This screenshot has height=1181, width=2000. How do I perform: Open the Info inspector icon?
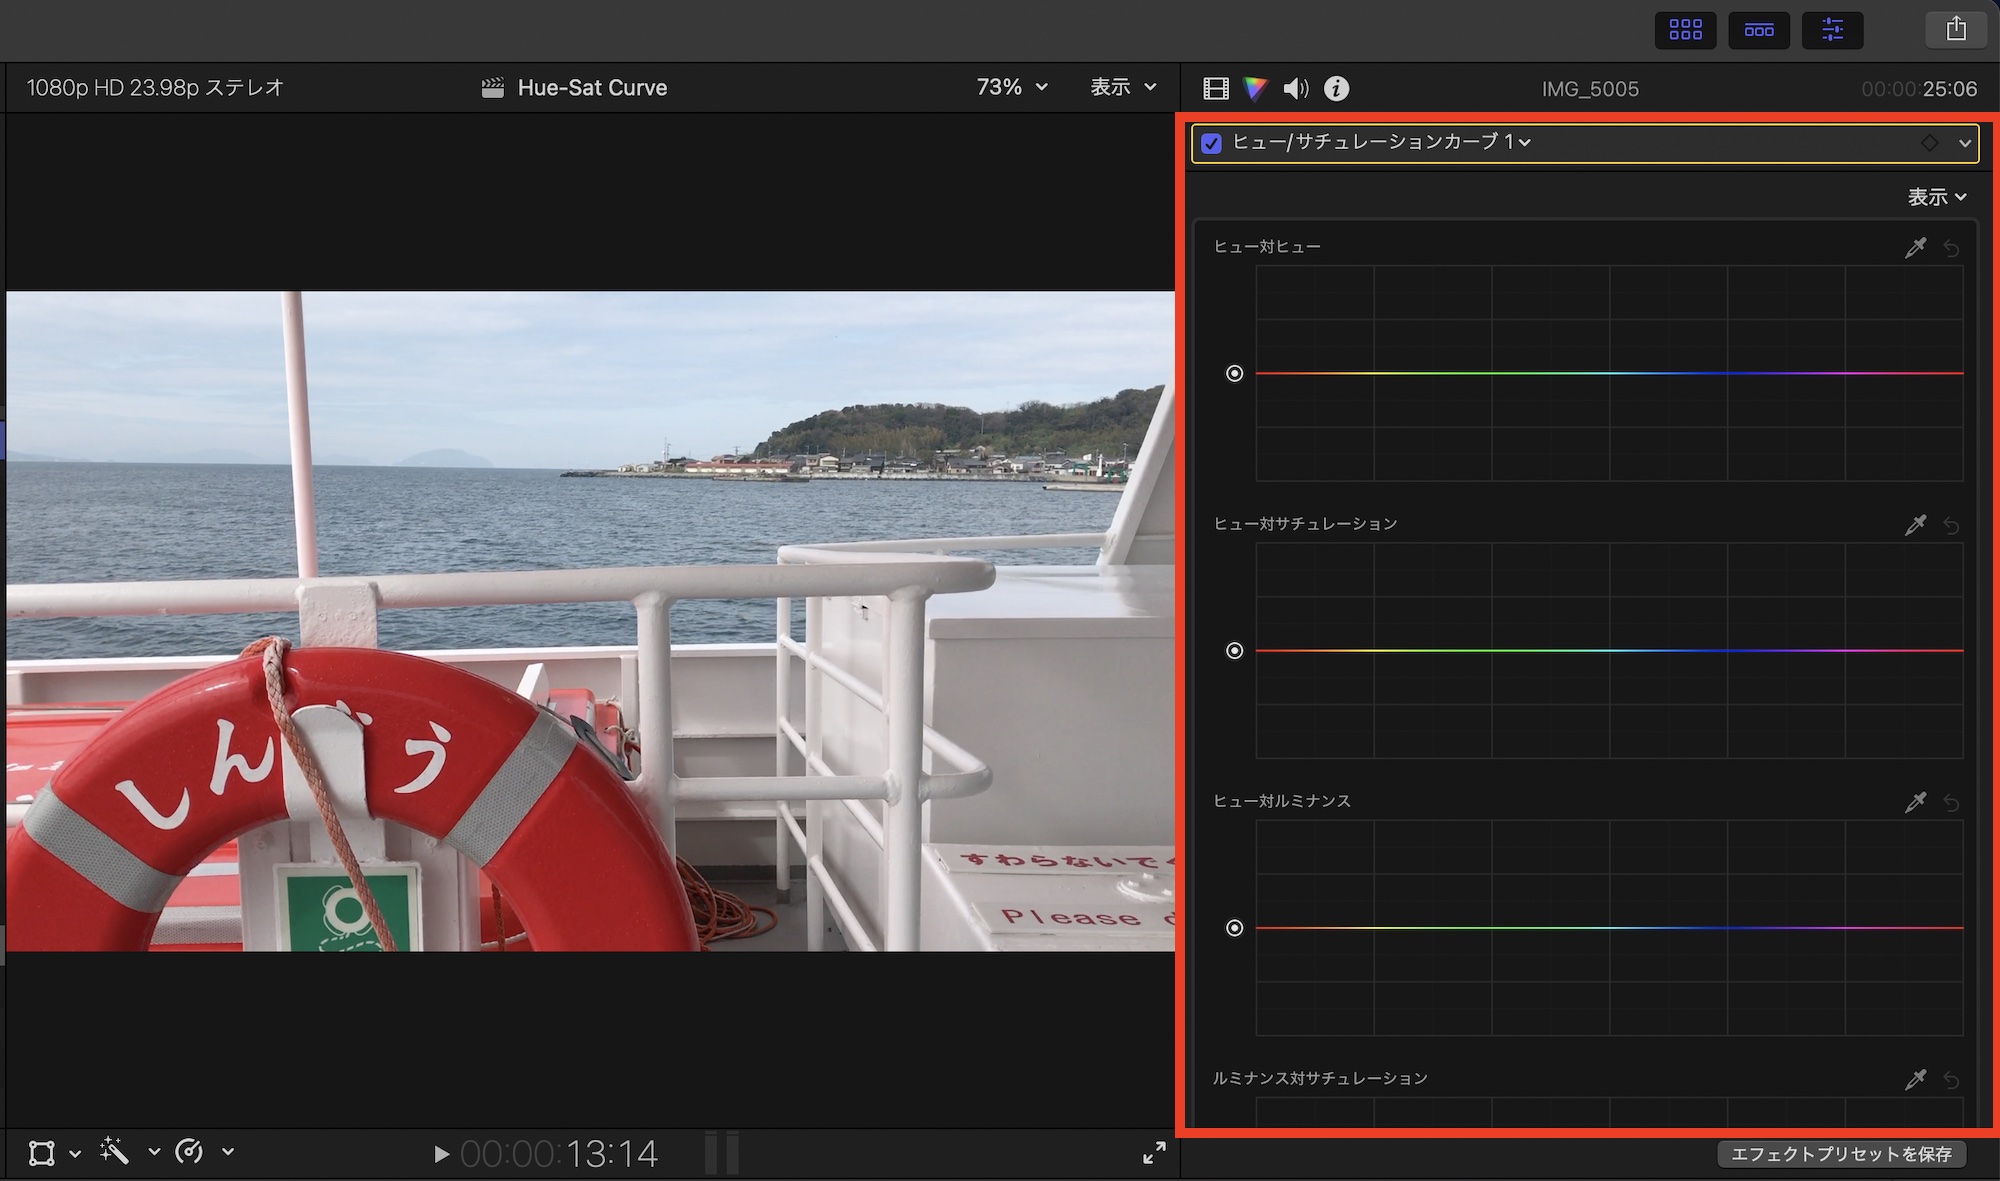[x=1336, y=89]
